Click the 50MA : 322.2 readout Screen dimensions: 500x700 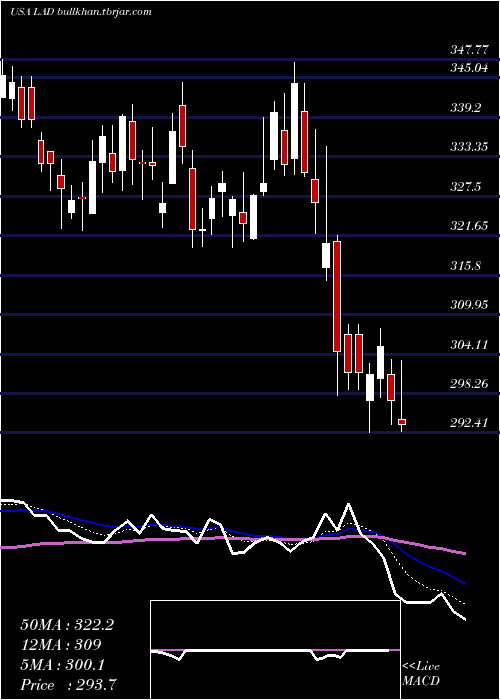(x=67, y=625)
